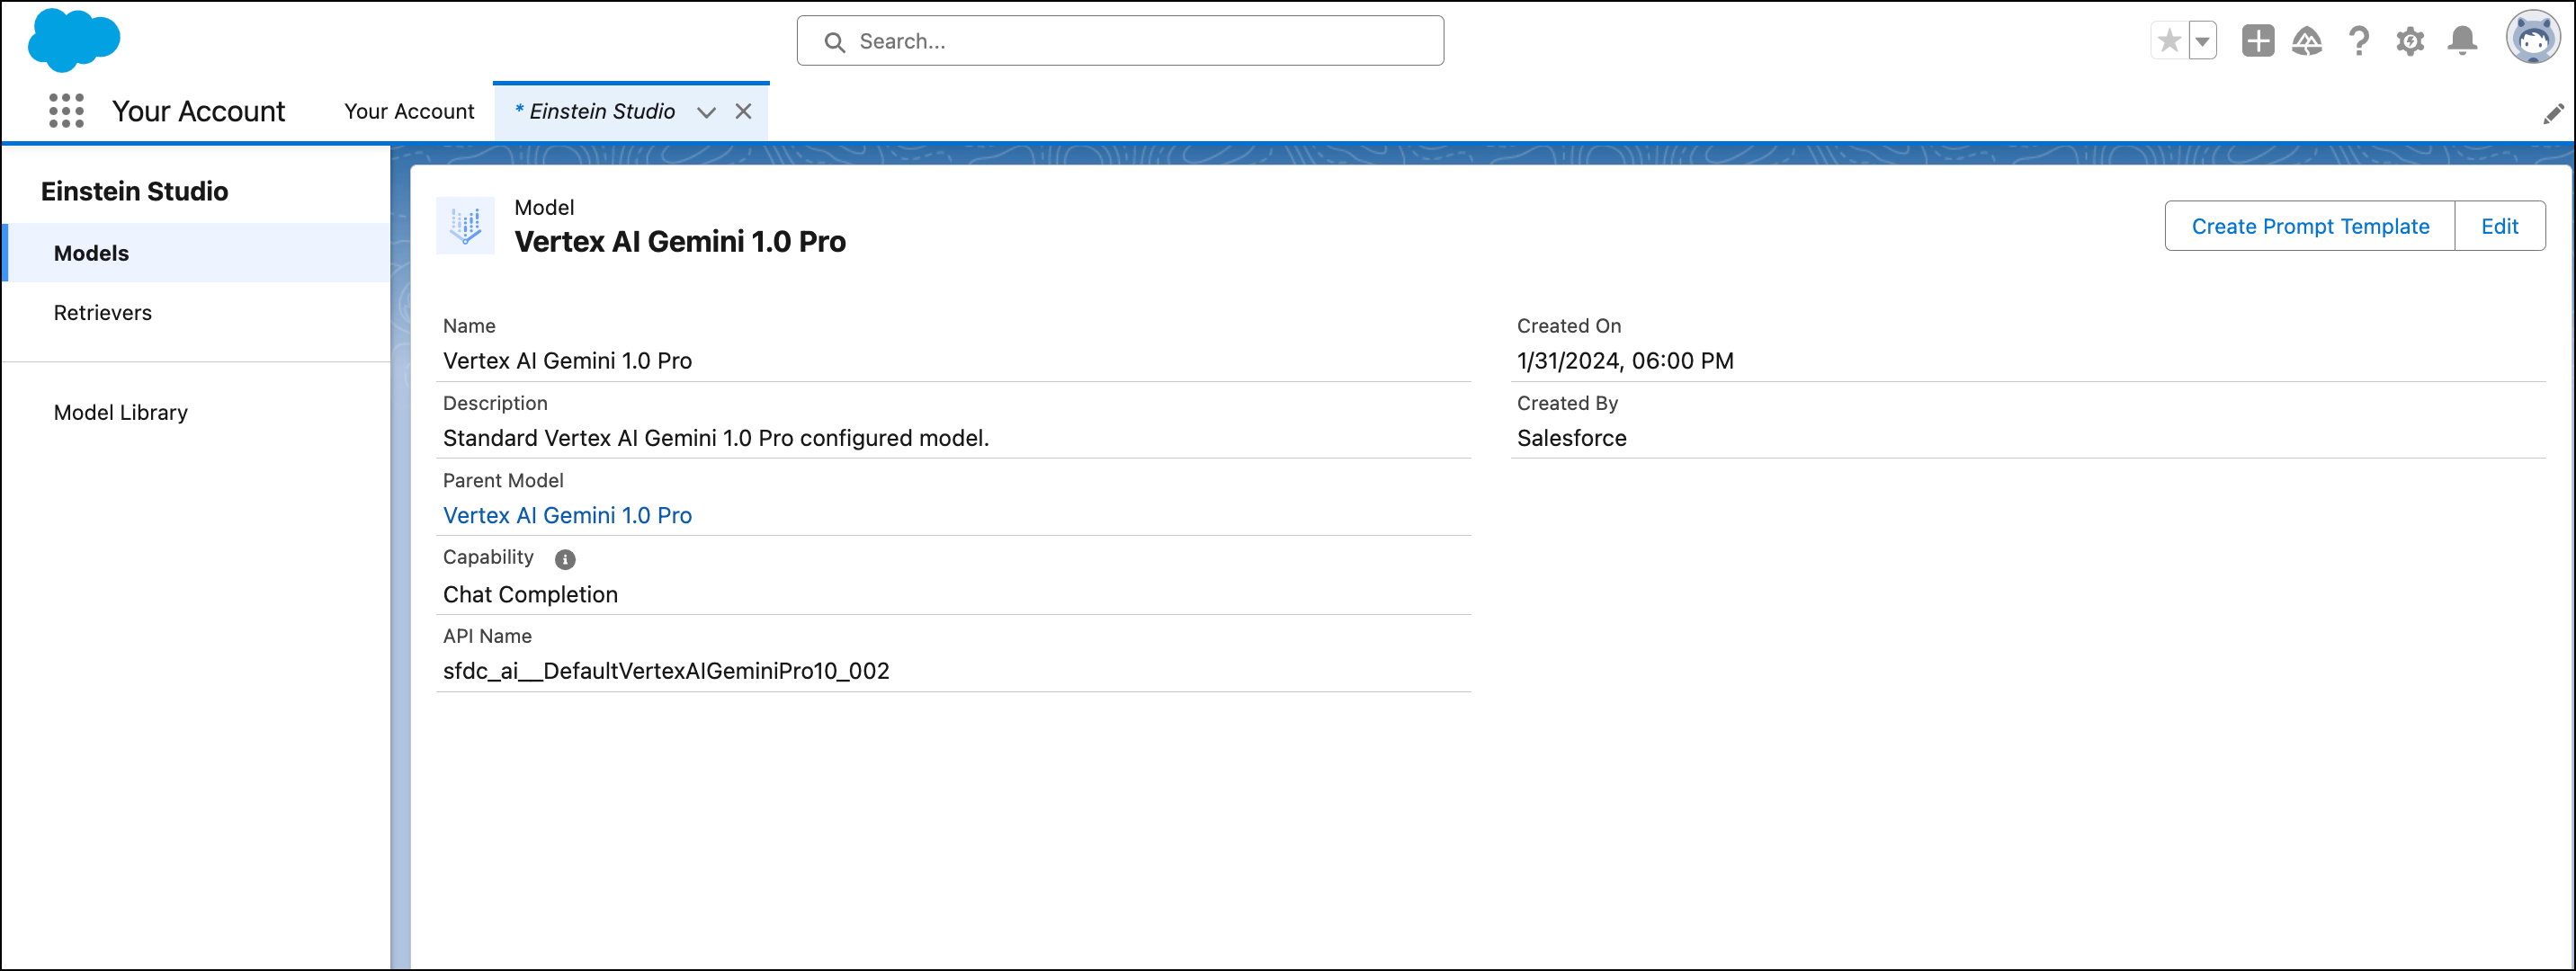Click the Description value text

716,438
